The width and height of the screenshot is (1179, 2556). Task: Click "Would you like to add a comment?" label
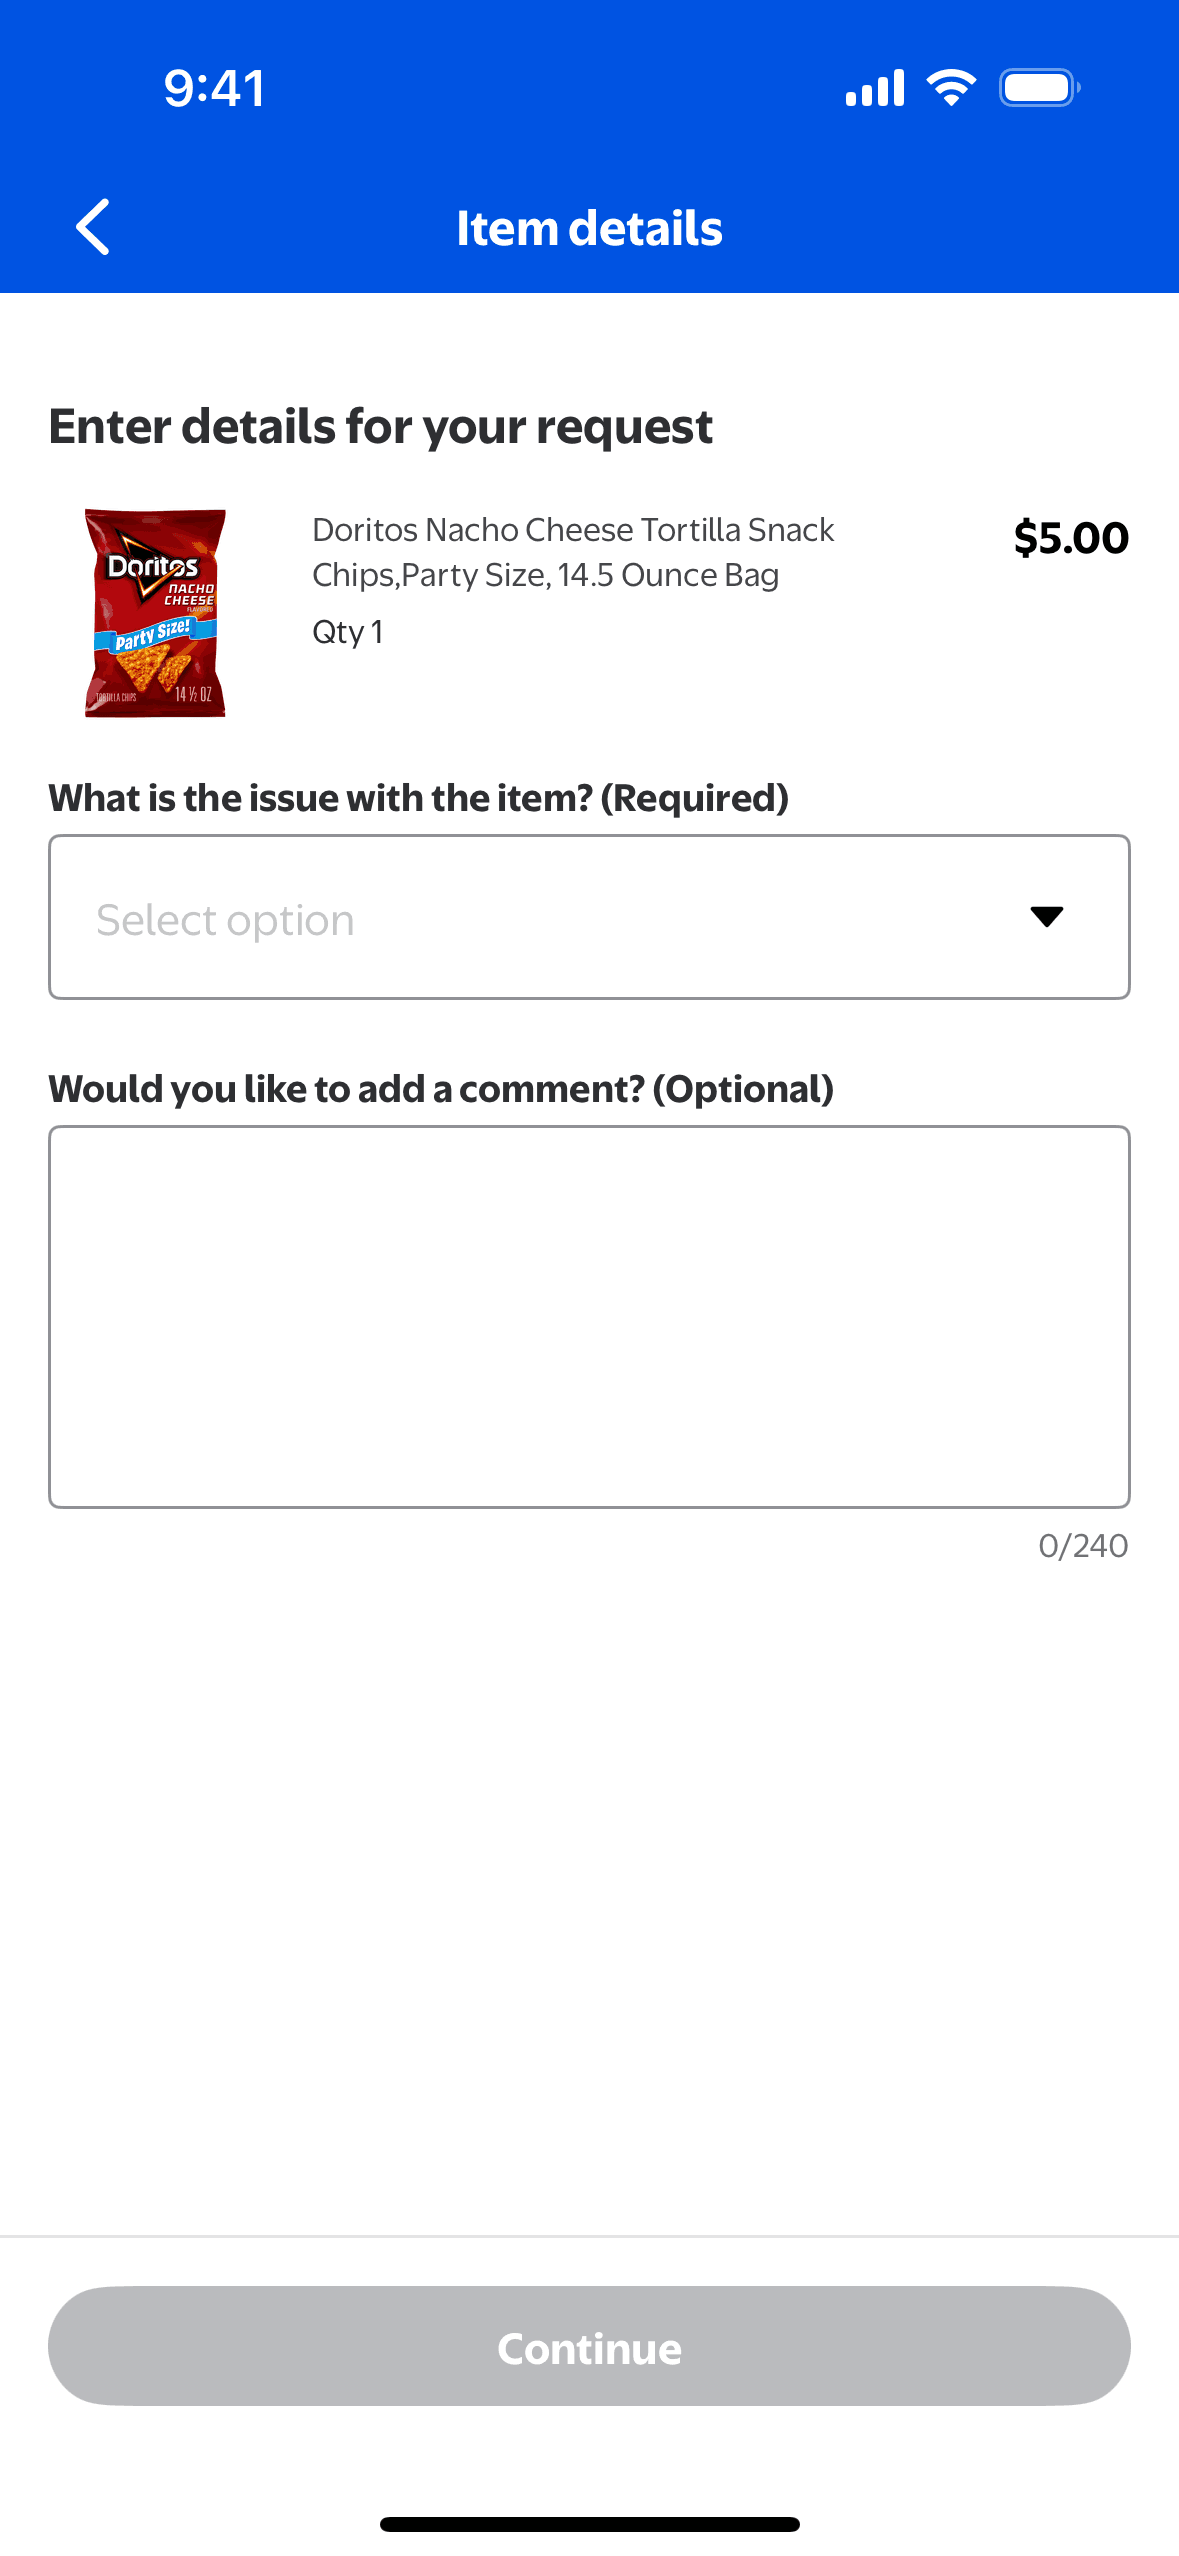[441, 1089]
